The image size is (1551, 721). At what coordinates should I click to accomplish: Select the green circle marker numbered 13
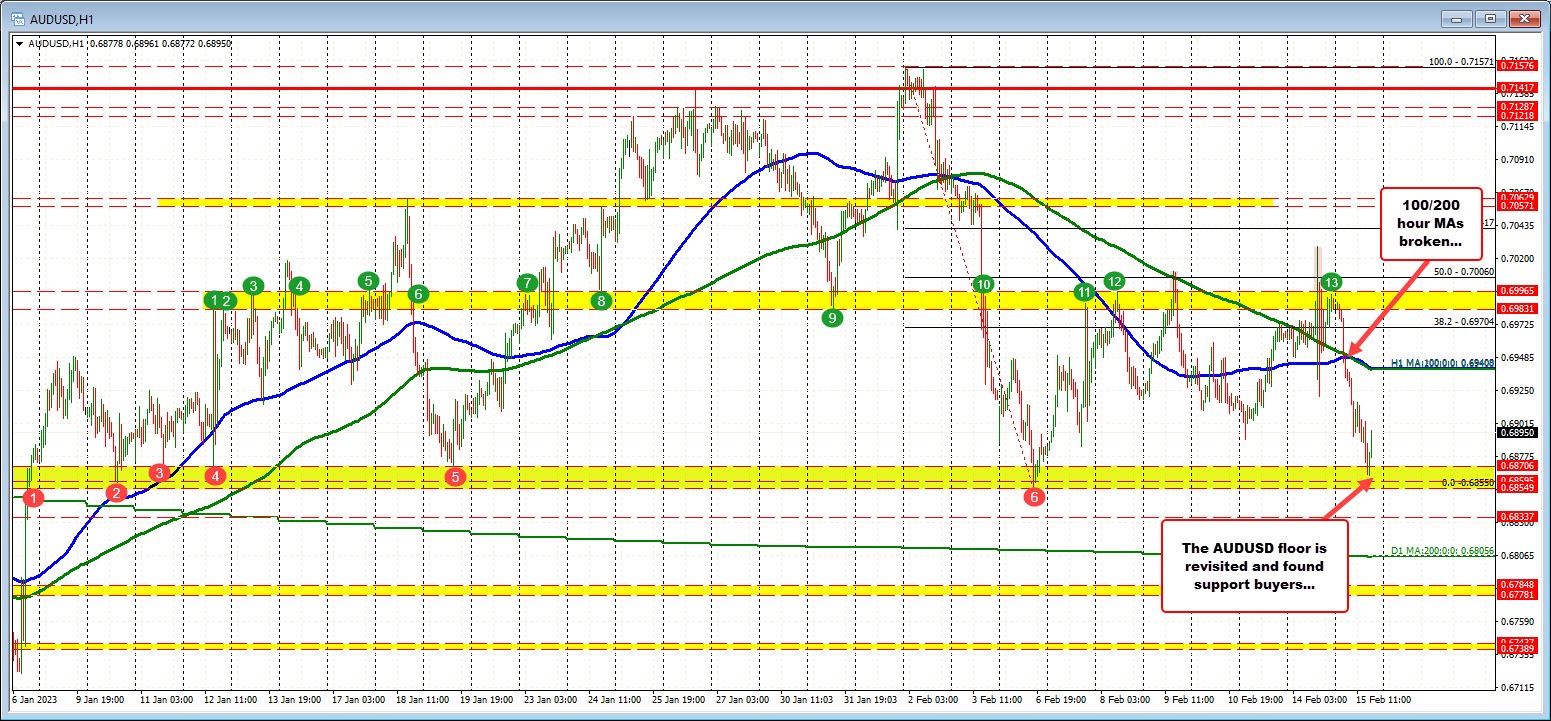pyautogui.click(x=1330, y=282)
